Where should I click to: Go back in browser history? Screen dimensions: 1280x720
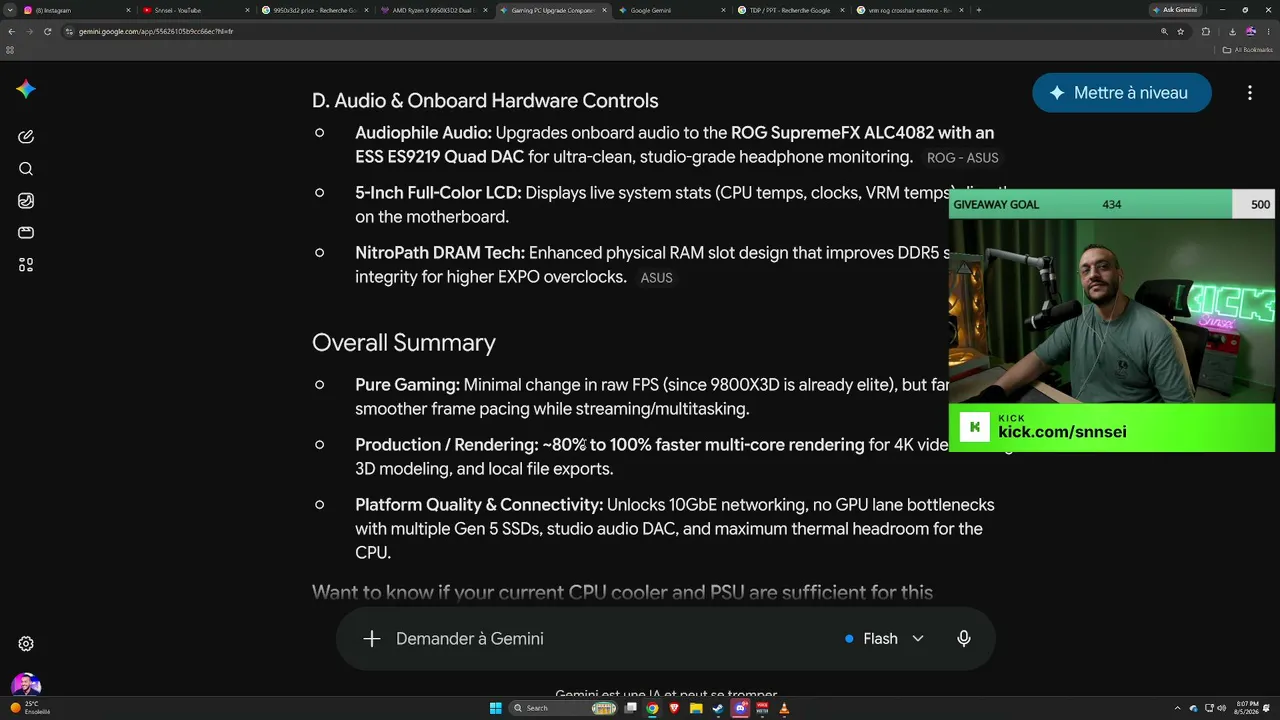click(x=11, y=31)
